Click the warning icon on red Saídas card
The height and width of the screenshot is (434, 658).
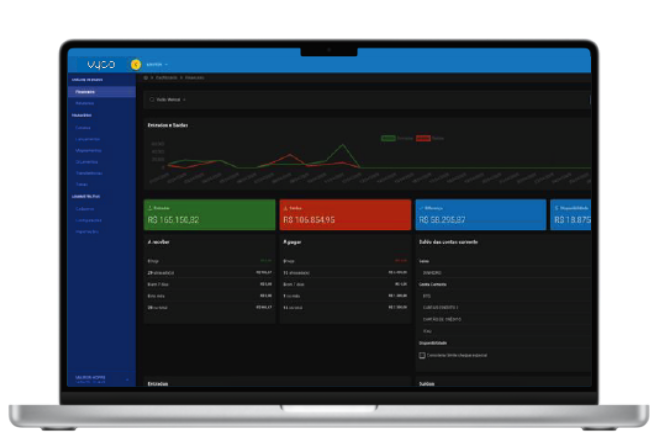pos(285,206)
